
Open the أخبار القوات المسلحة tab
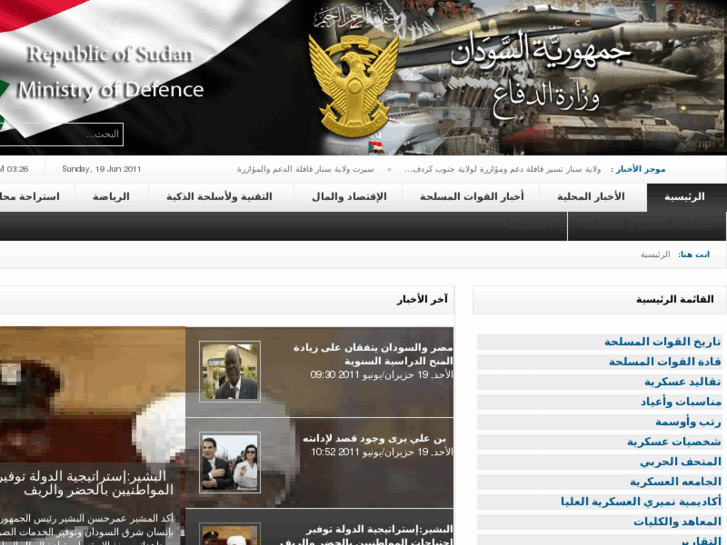(x=472, y=197)
